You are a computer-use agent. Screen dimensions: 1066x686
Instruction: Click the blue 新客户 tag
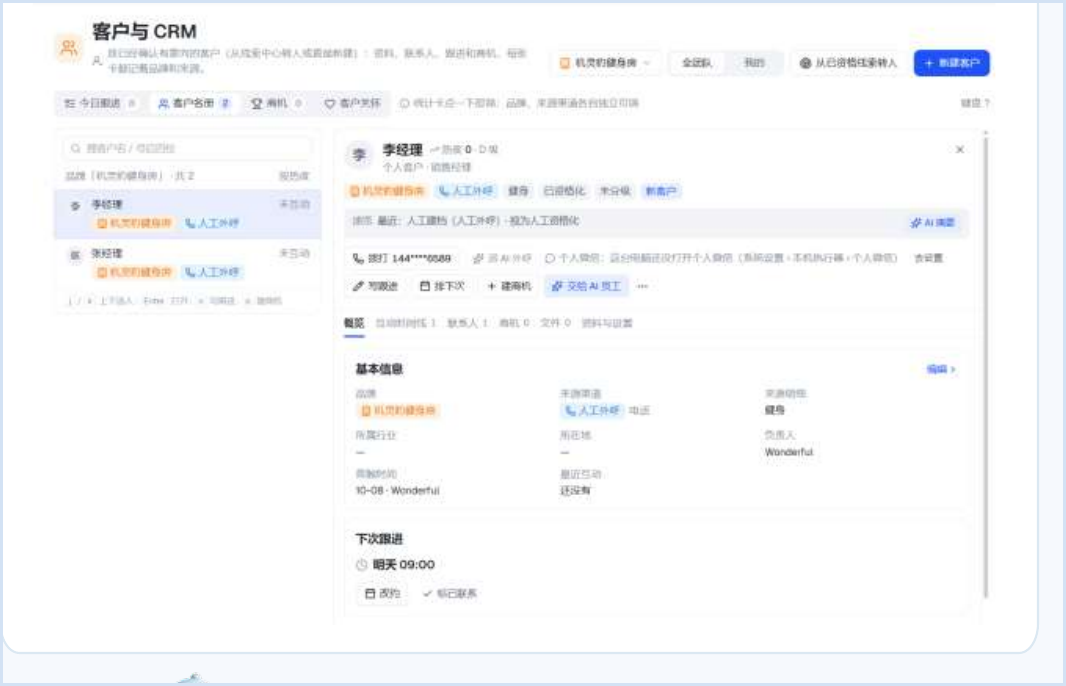point(661,191)
